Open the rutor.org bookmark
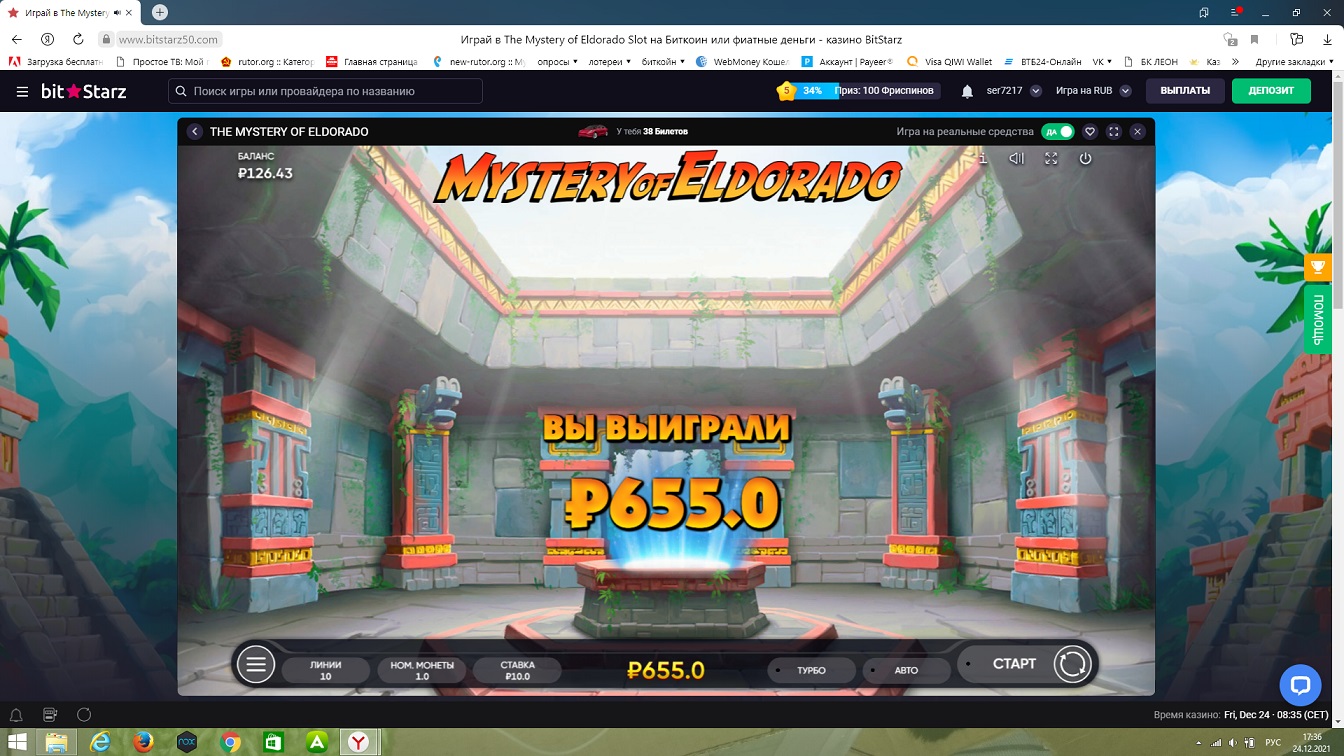The image size is (1344, 756). [266, 62]
